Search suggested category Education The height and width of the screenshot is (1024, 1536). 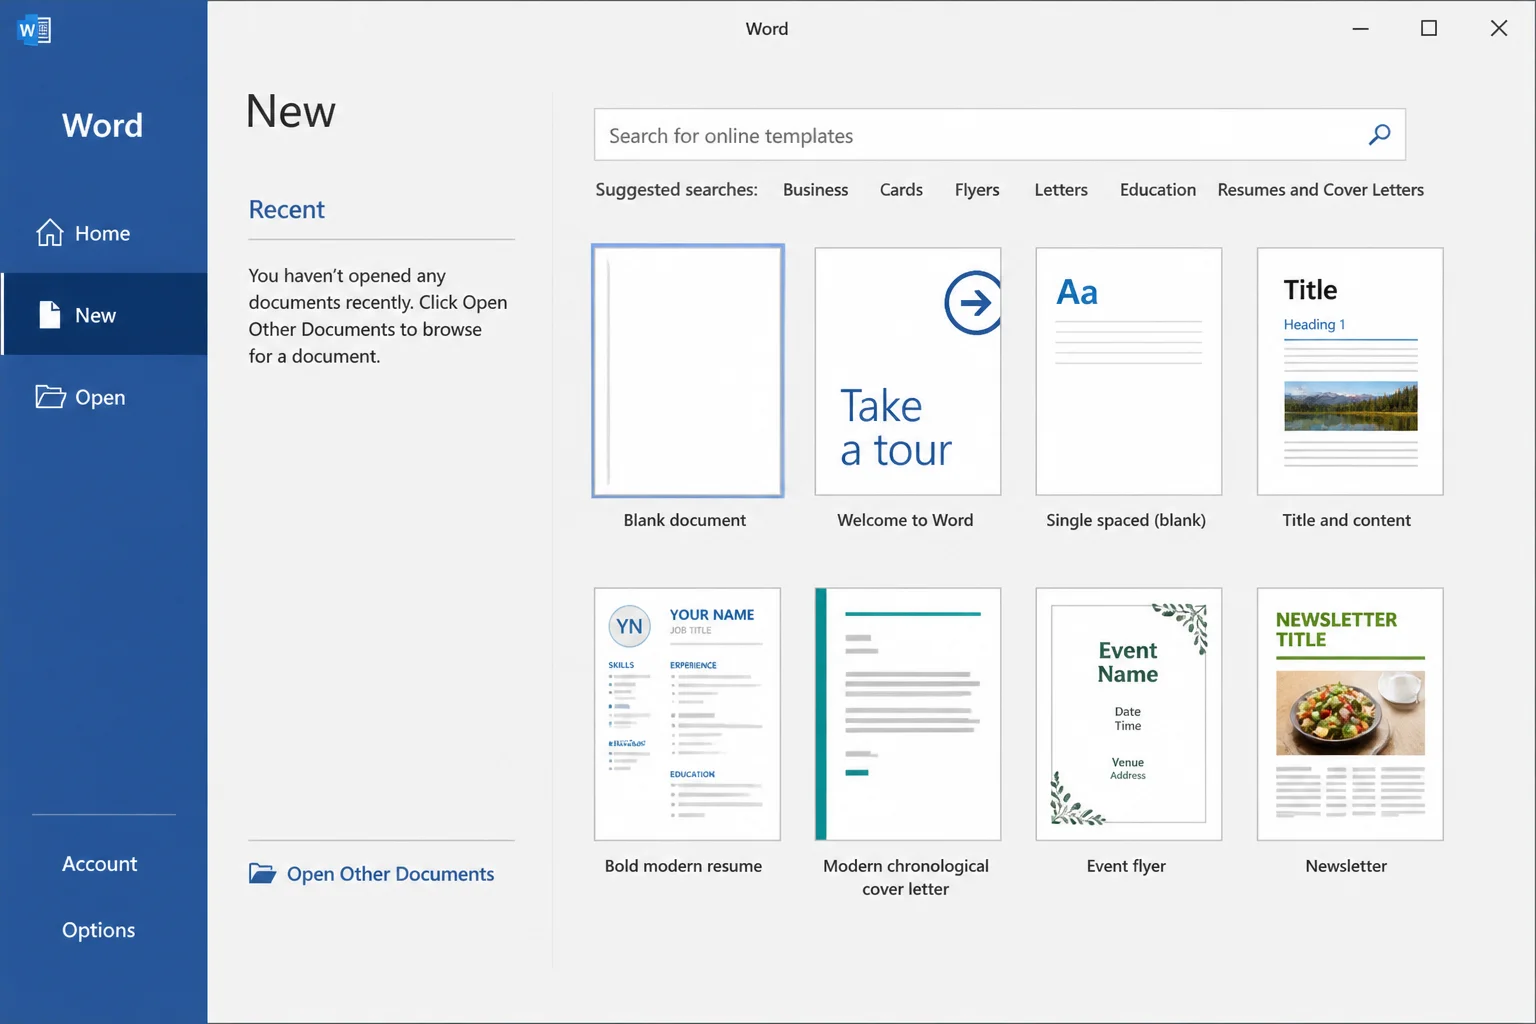(x=1158, y=189)
